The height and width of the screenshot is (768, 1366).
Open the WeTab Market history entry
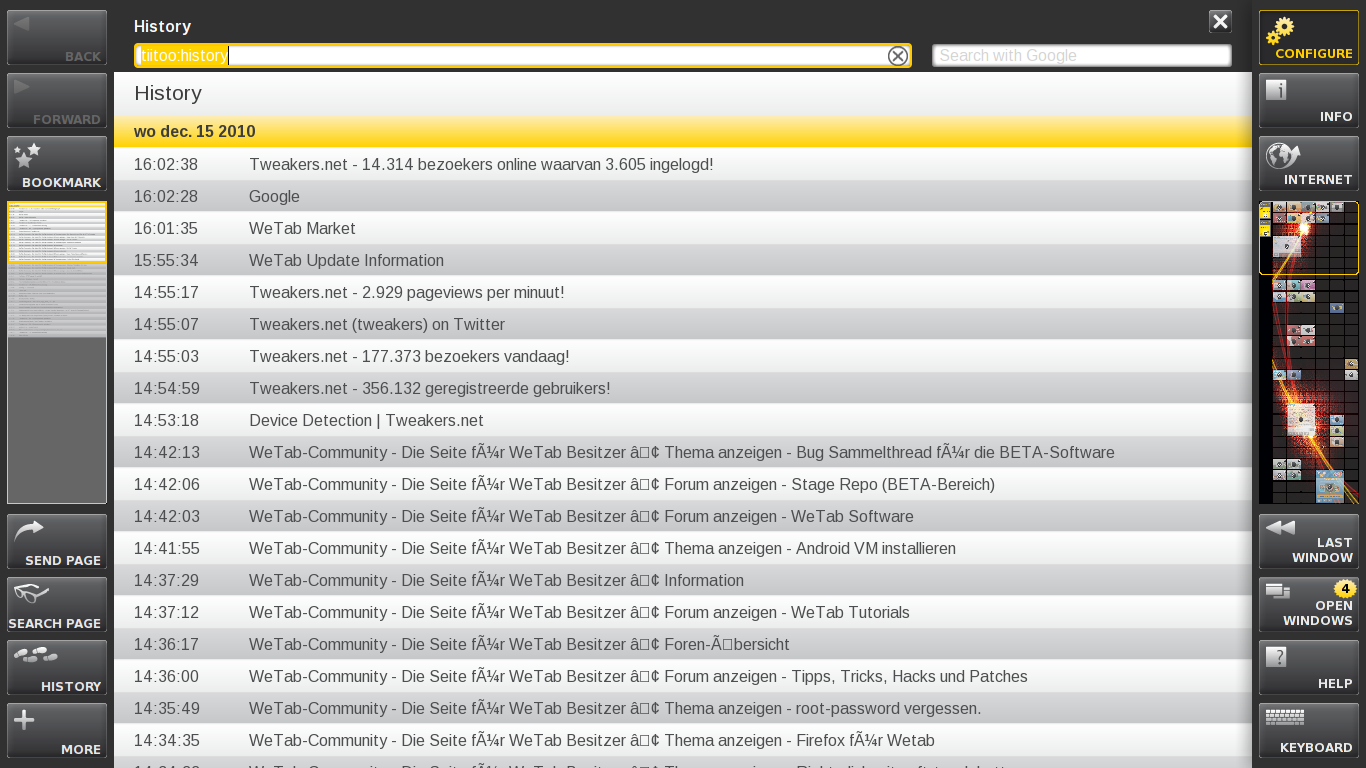tap(683, 229)
